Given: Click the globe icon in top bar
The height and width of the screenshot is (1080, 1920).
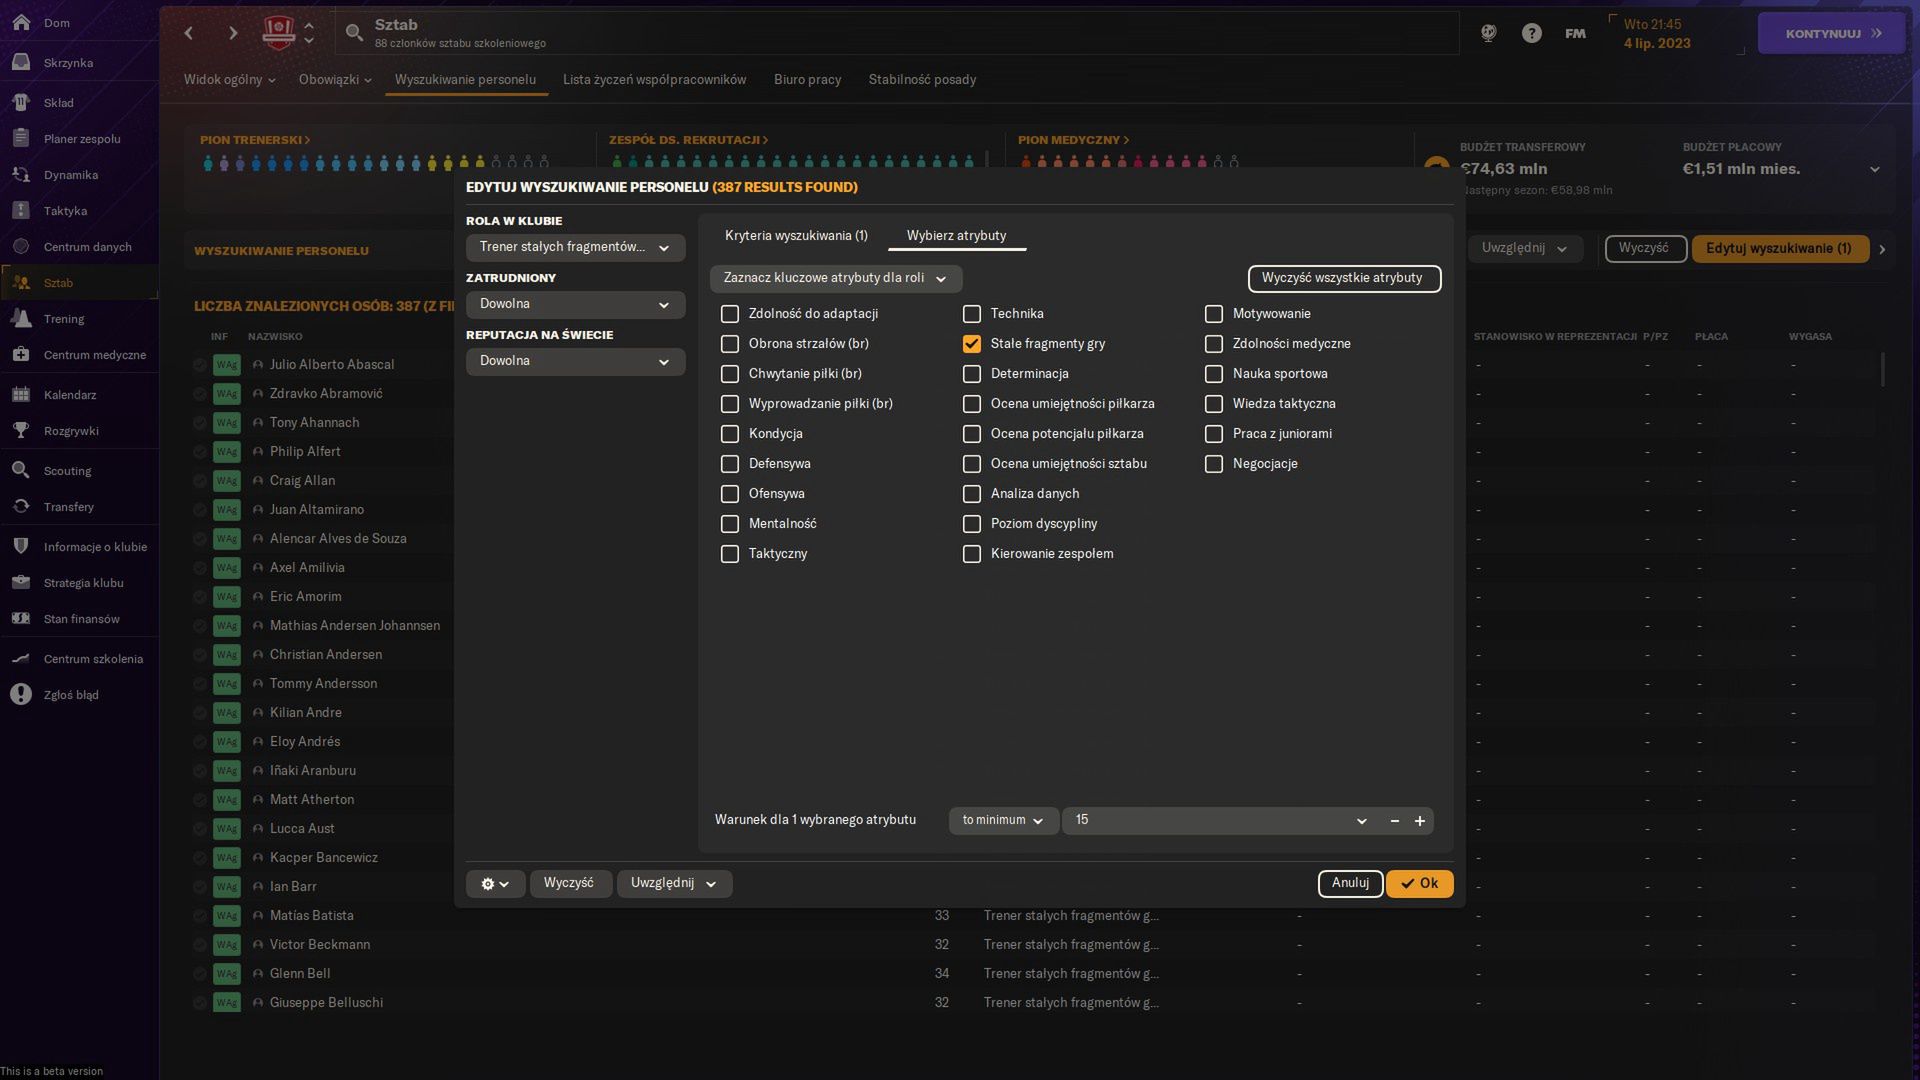Looking at the screenshot, I should (1488, 33).
